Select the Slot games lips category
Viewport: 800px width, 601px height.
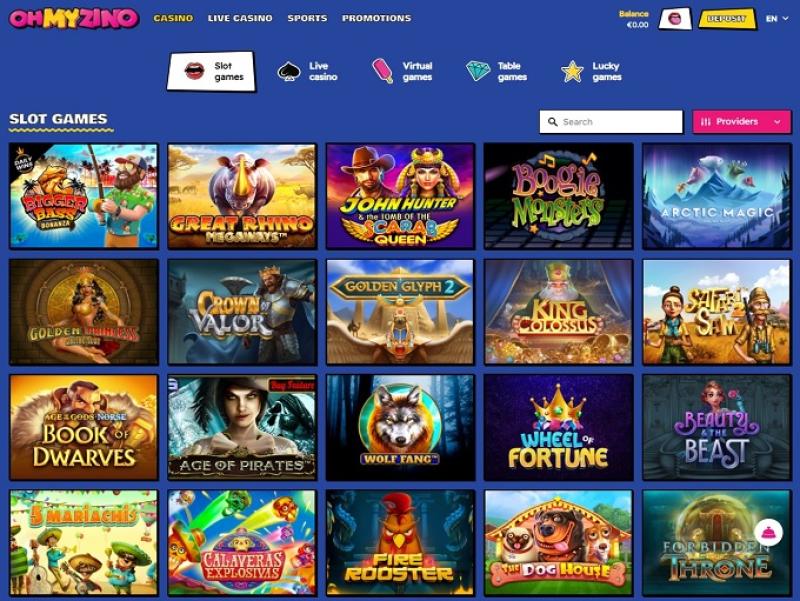click(211, 71)
